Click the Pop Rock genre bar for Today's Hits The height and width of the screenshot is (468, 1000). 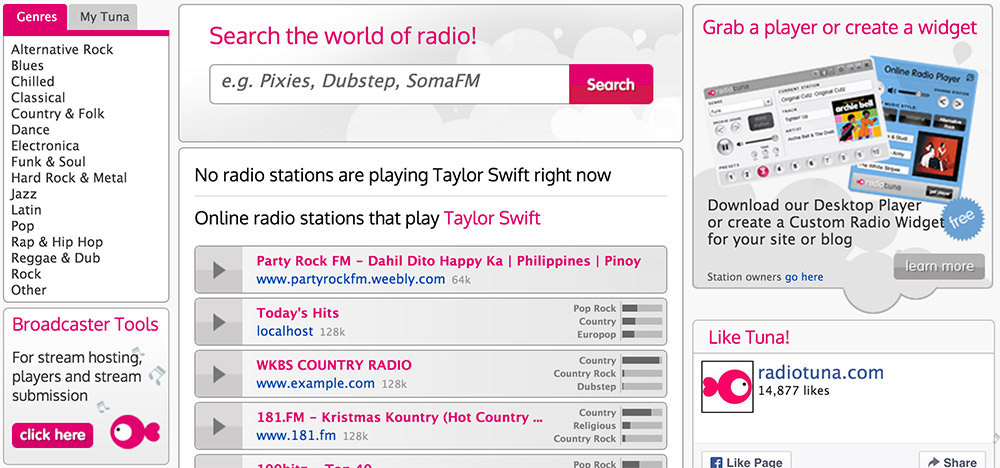tap(642, 309)
